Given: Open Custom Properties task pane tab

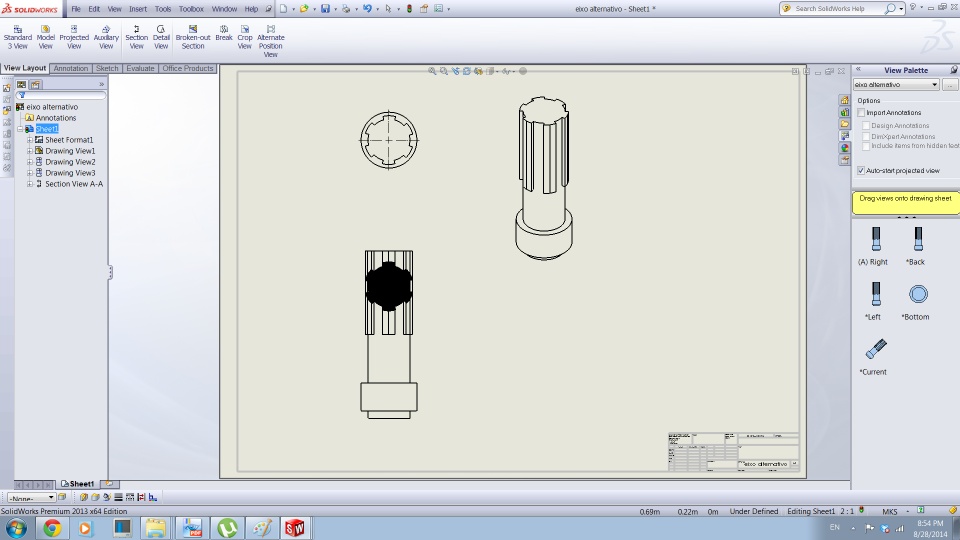Looking at the screenshot, I should (x=845, y=160).
